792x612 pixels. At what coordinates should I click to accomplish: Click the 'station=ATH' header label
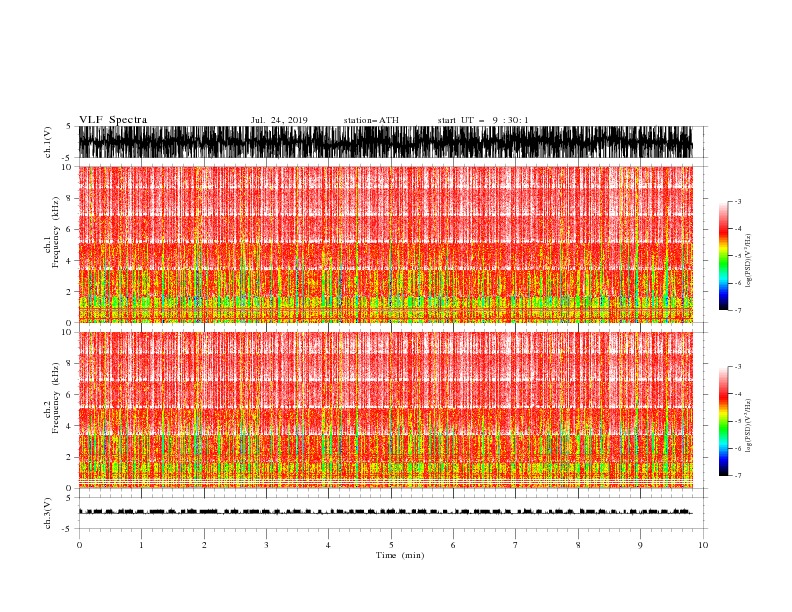371,120
